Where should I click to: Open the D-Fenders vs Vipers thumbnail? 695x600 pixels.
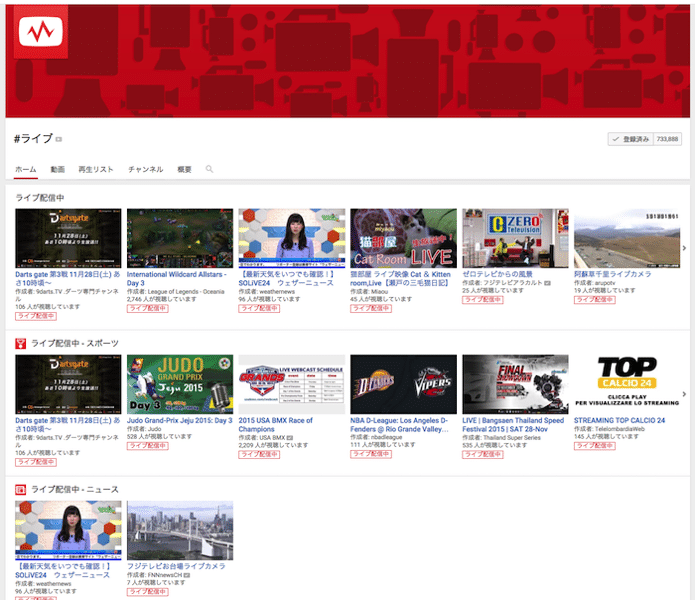coord(403,384)
